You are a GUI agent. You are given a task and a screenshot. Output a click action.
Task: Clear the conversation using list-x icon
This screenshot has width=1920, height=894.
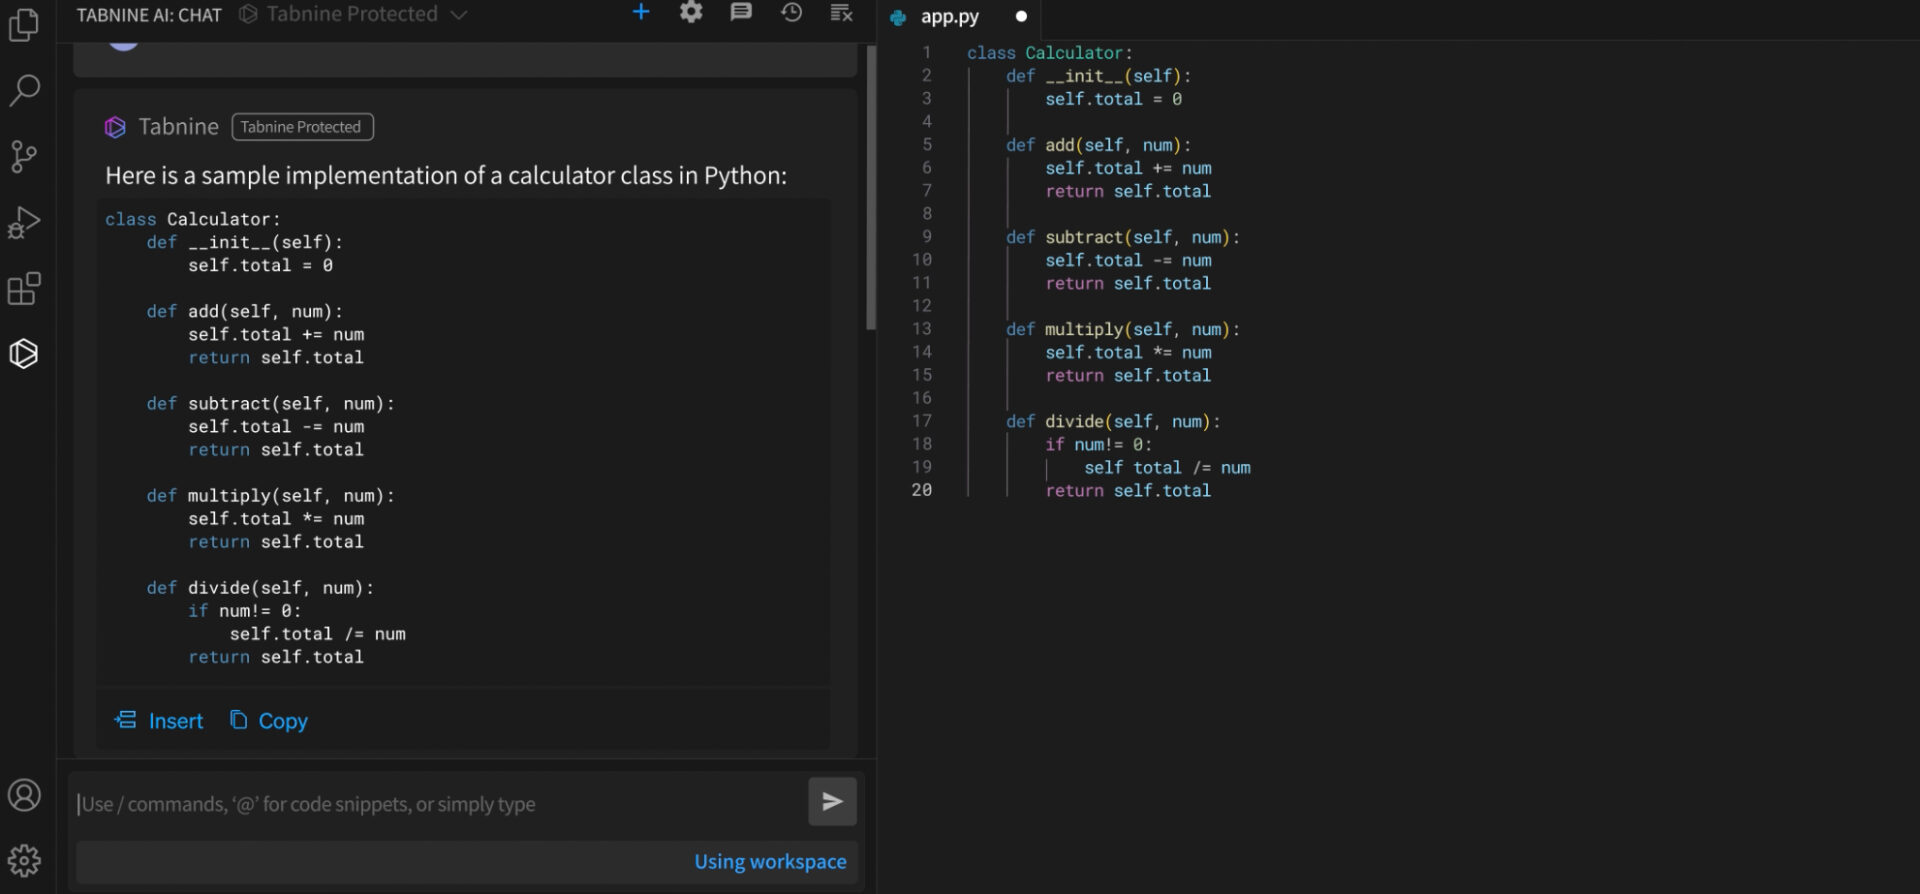click(841, 13)
